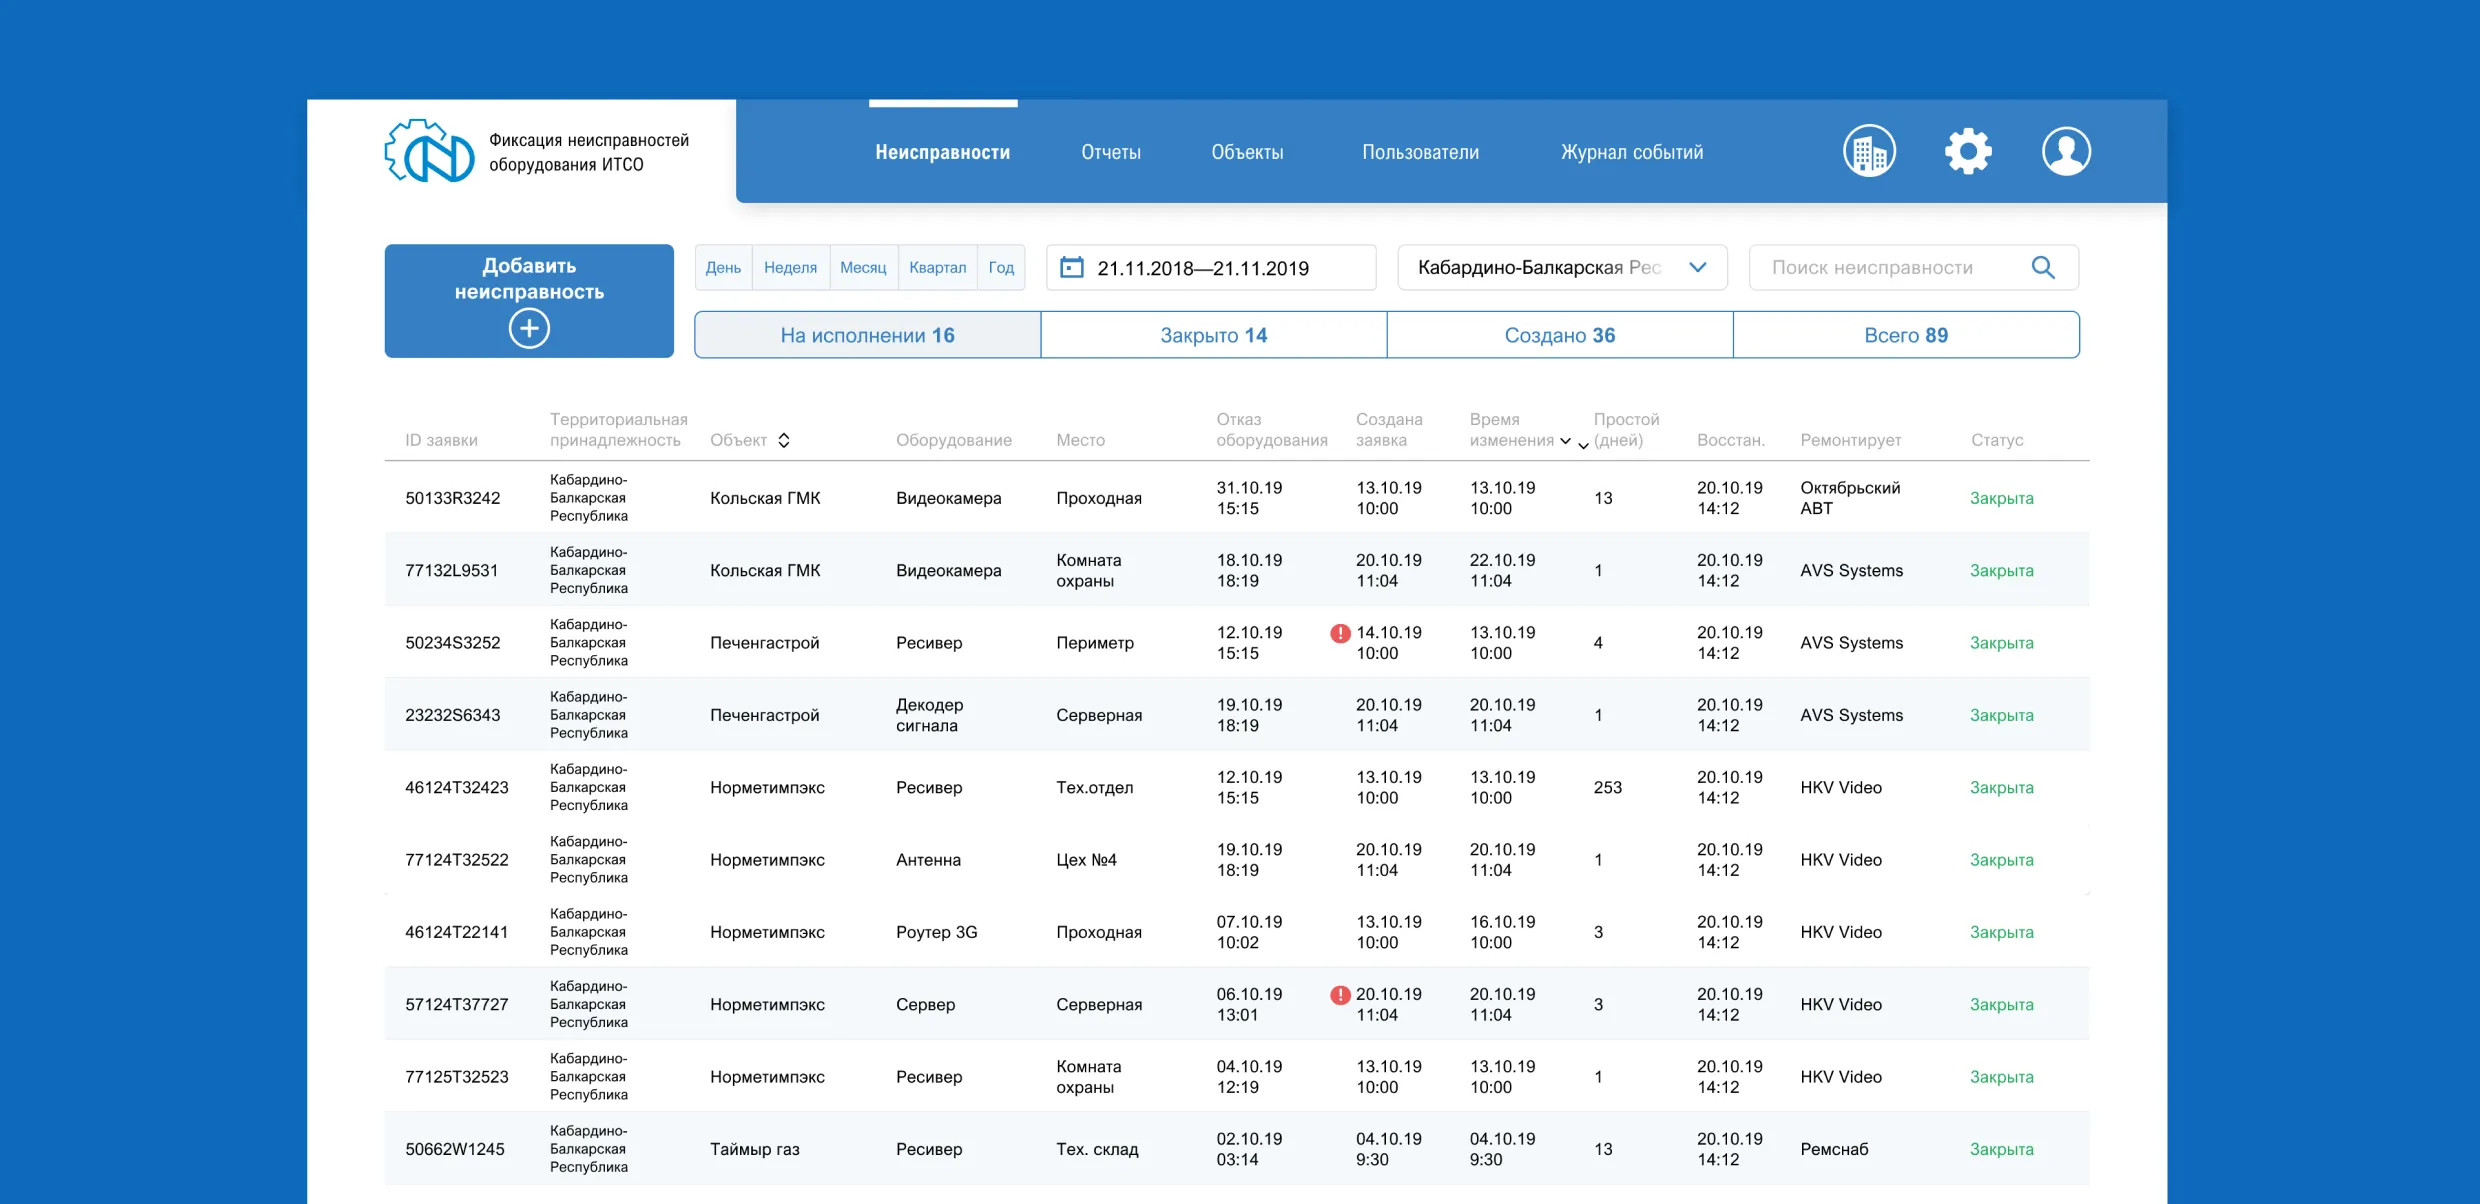Click the Ремонтирует column header
The image size is (2480, 1204).
(x=1850, y=440)
